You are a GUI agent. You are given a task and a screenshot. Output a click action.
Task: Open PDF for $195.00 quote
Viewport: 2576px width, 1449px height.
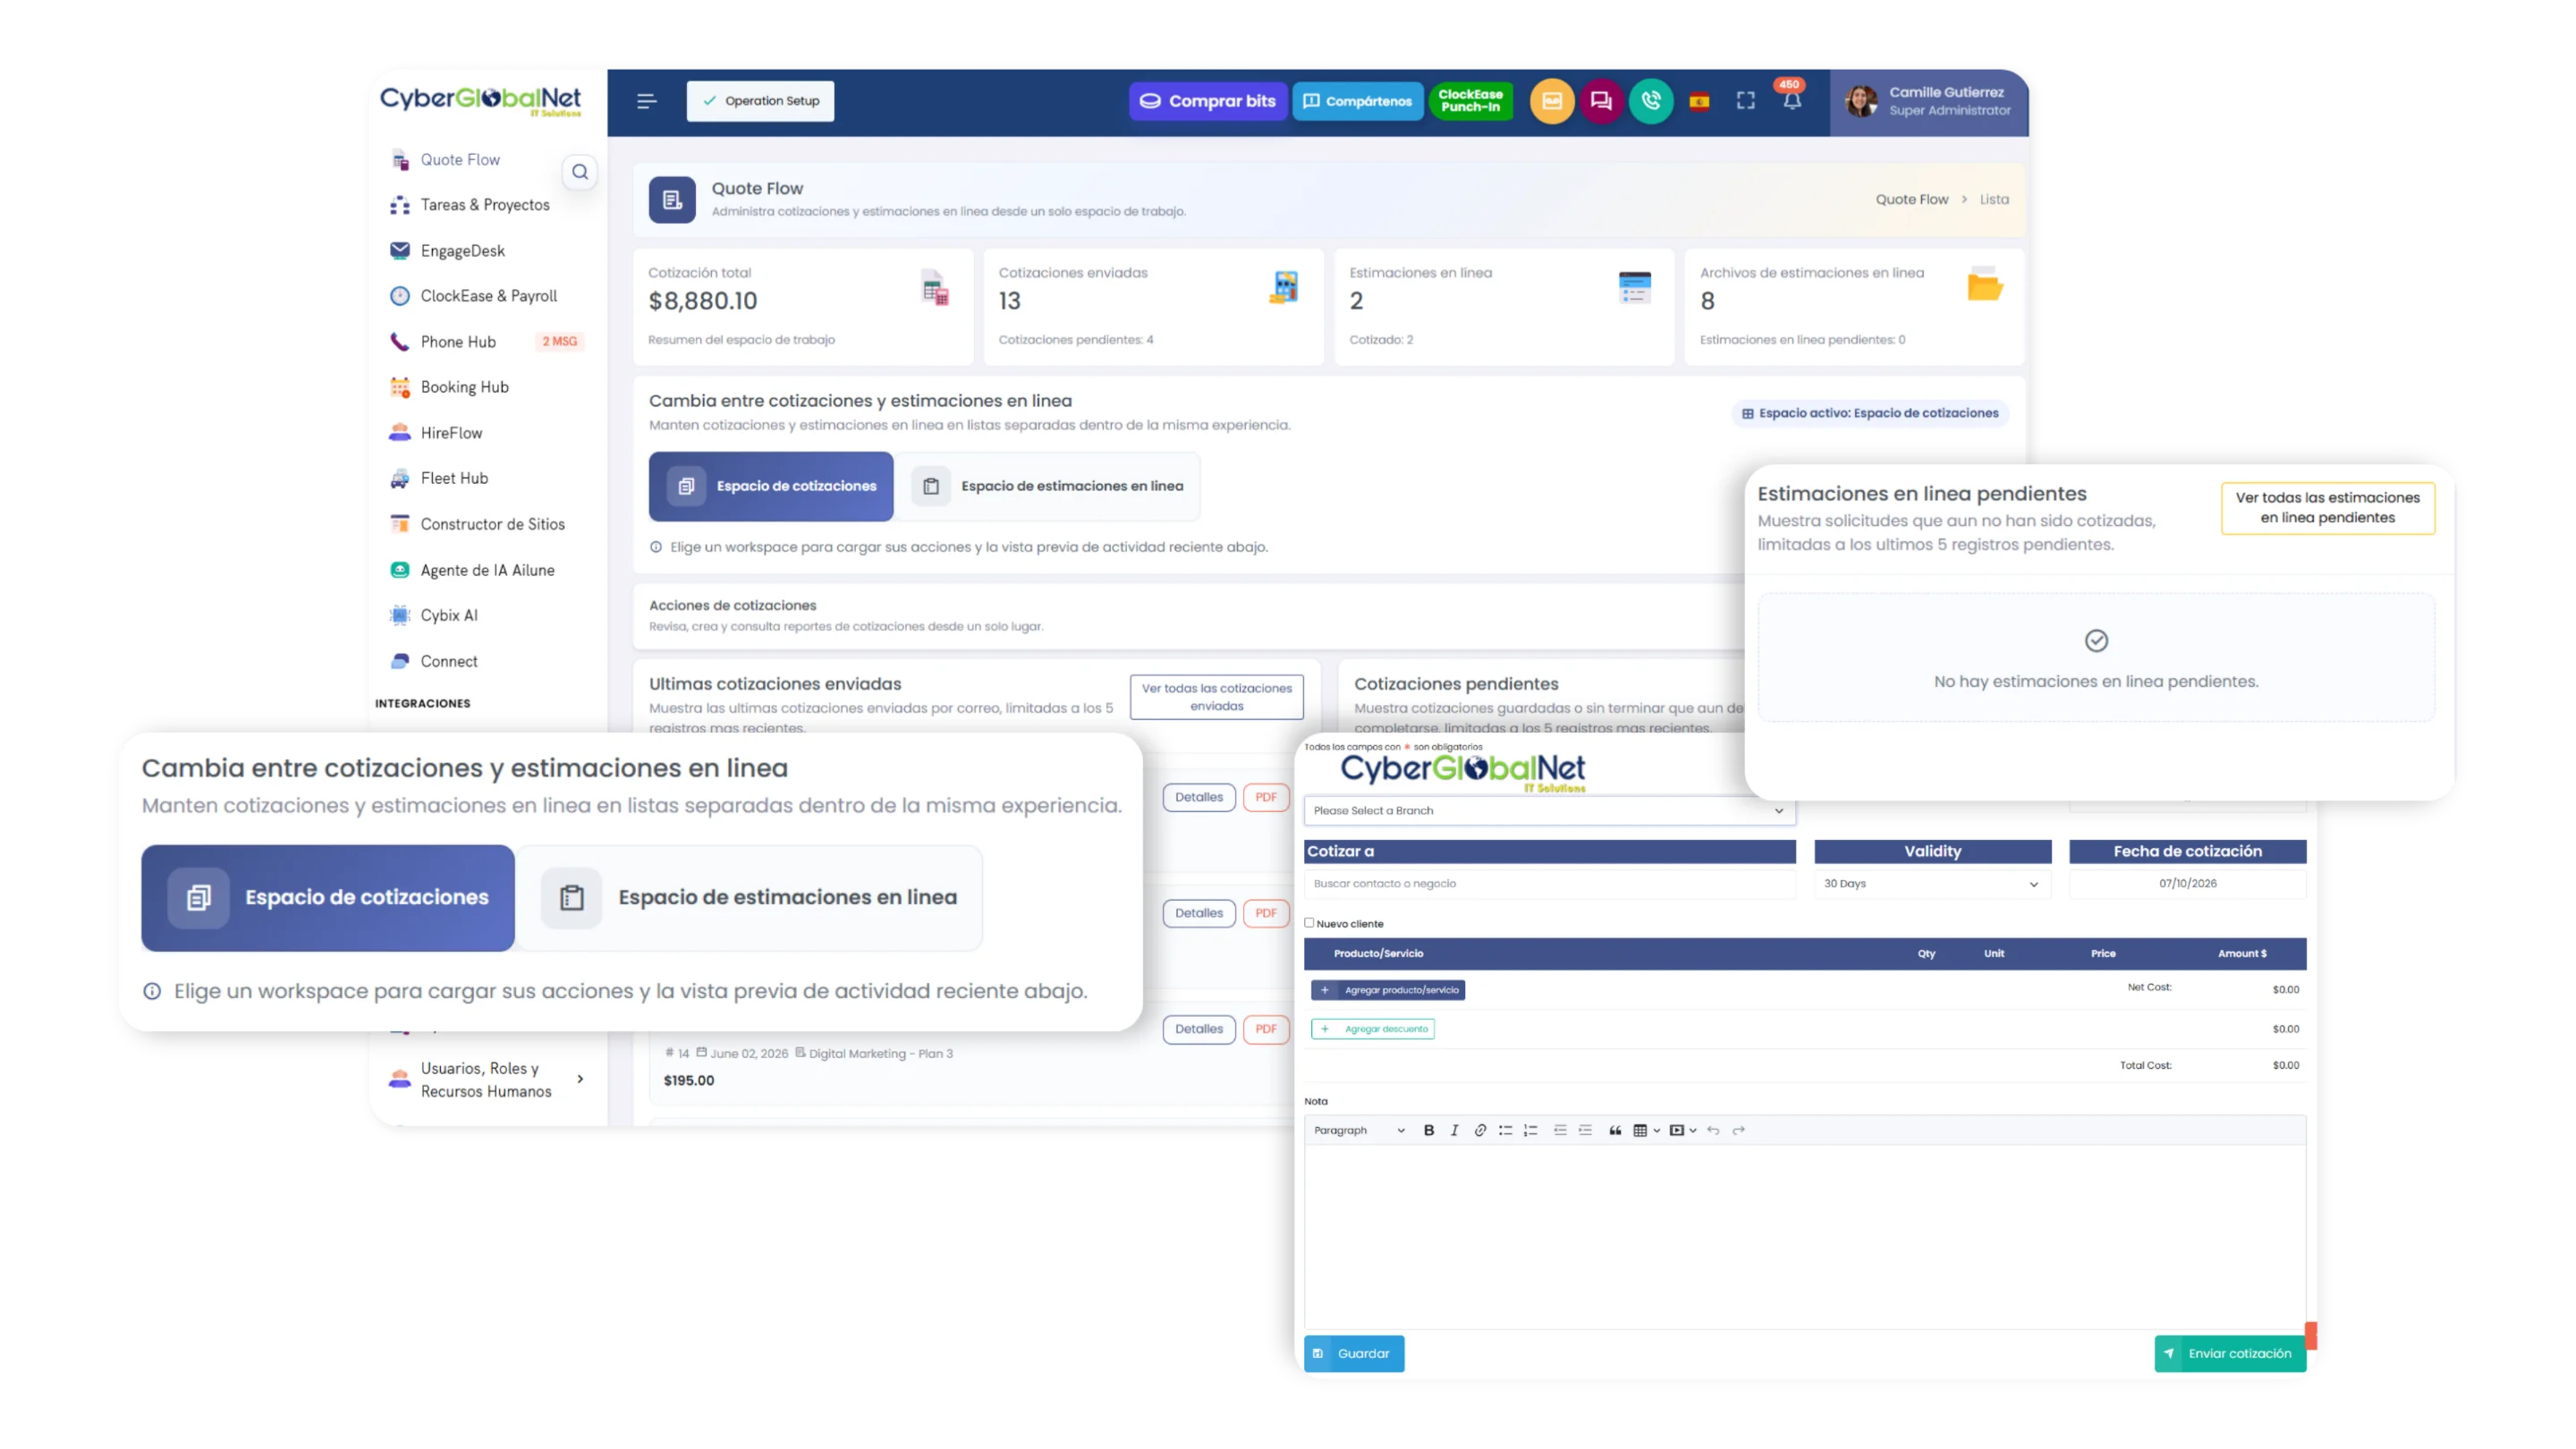[1265, 1029]
